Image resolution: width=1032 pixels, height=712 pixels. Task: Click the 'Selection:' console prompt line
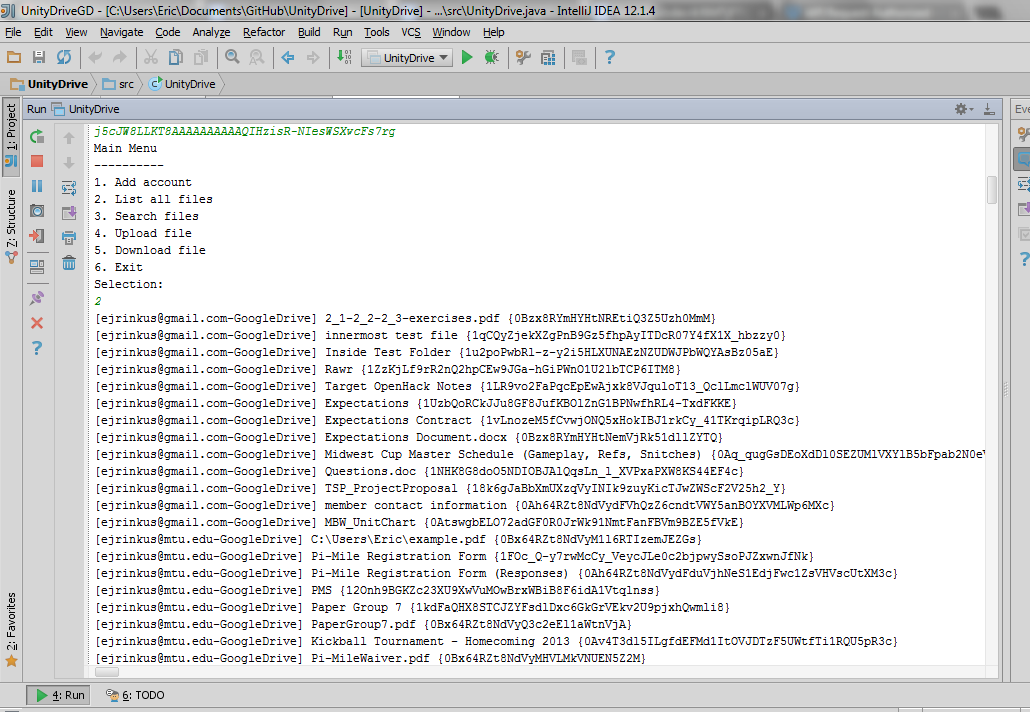click(x=128, y=284)
